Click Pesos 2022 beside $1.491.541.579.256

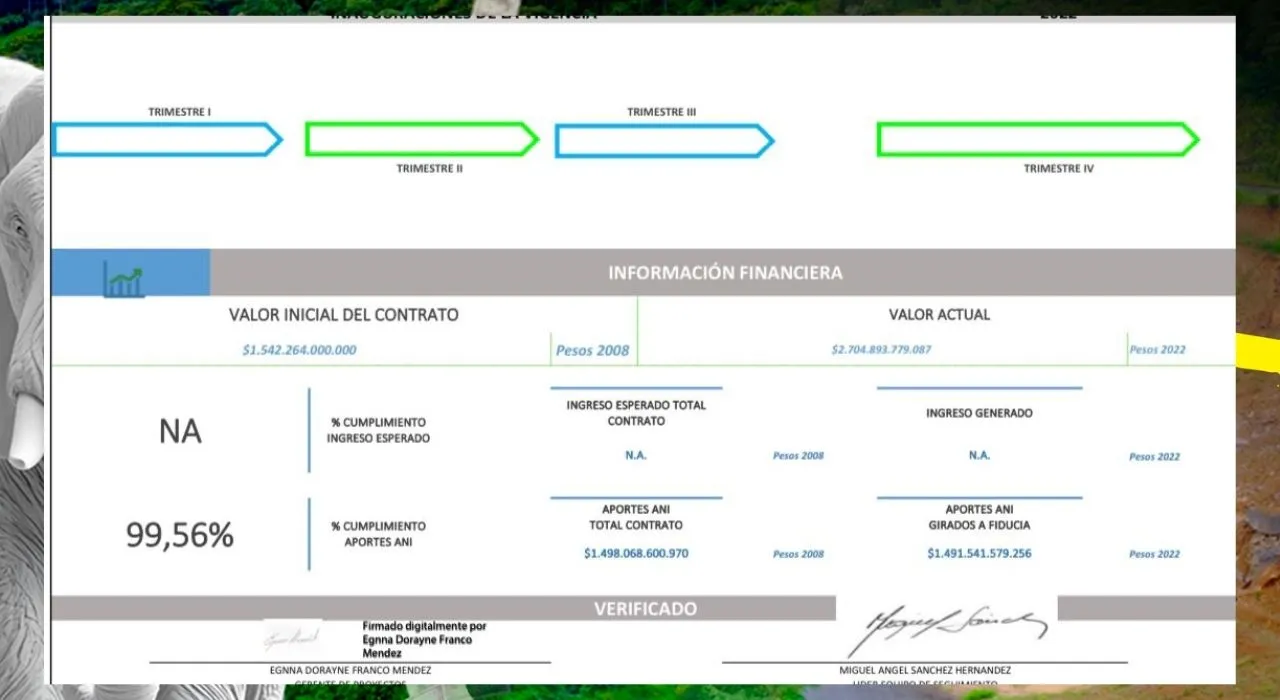coord(1155,554)
